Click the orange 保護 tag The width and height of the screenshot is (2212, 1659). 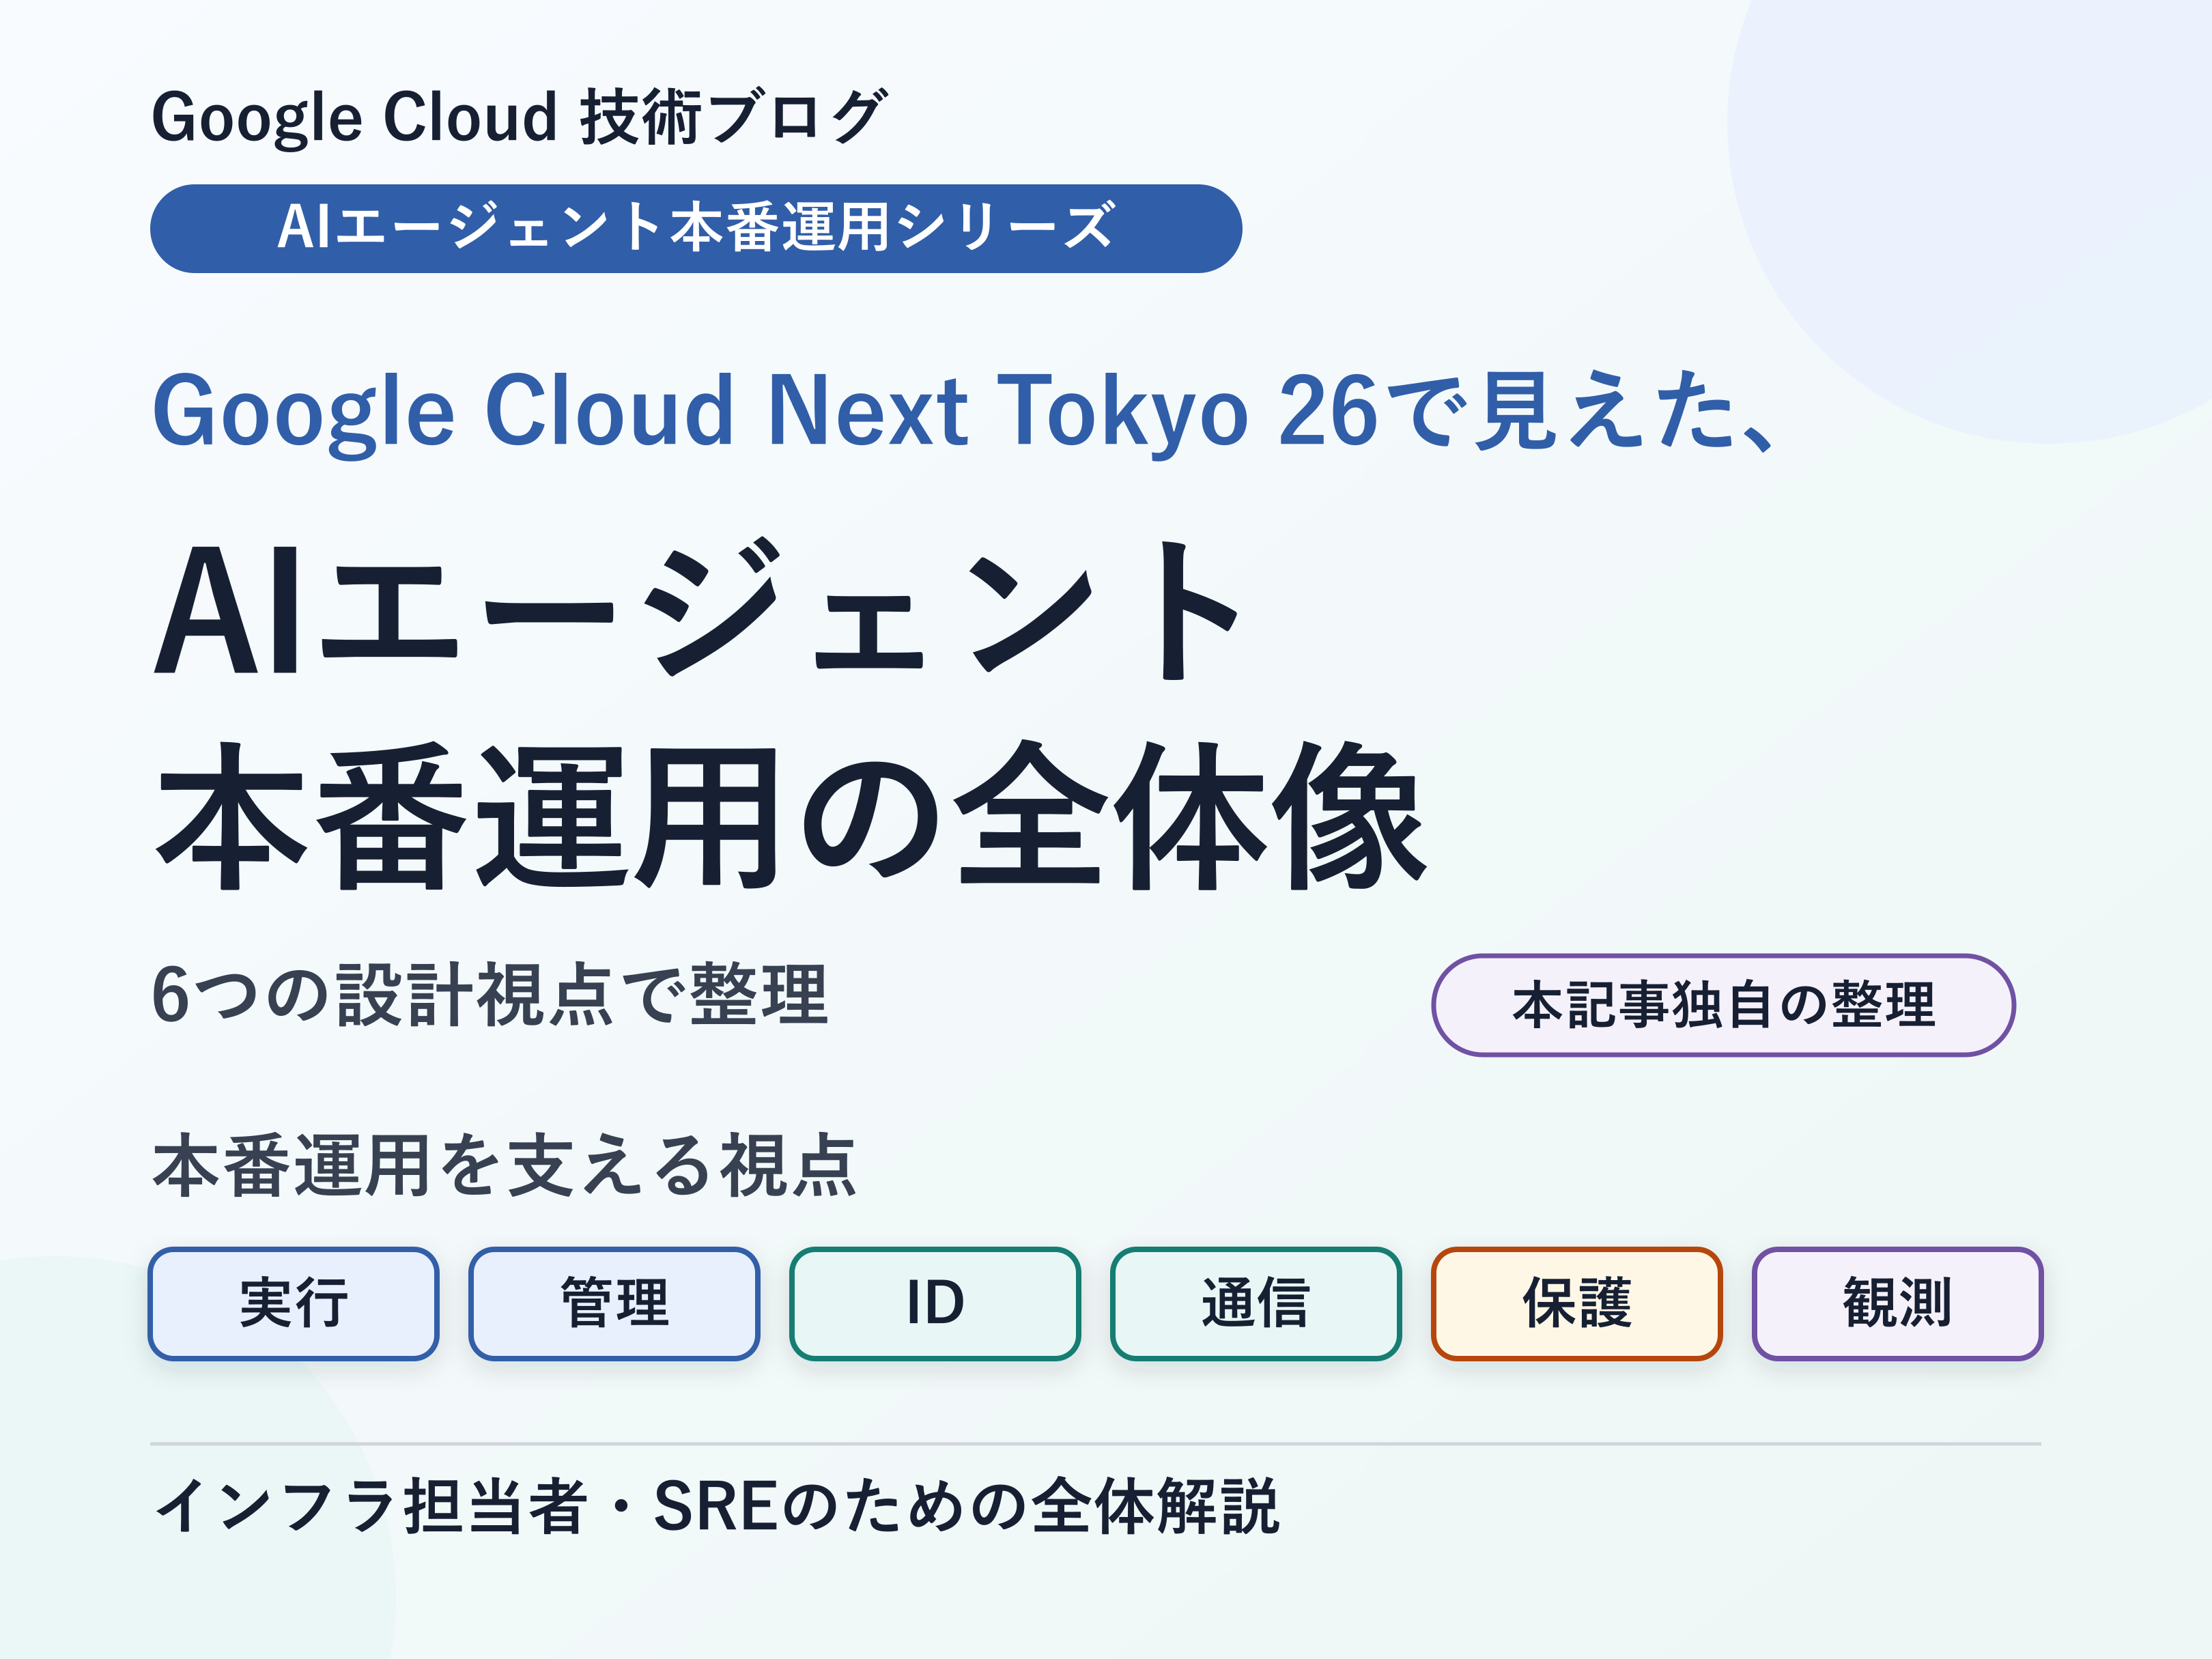click(1577, 1303)
